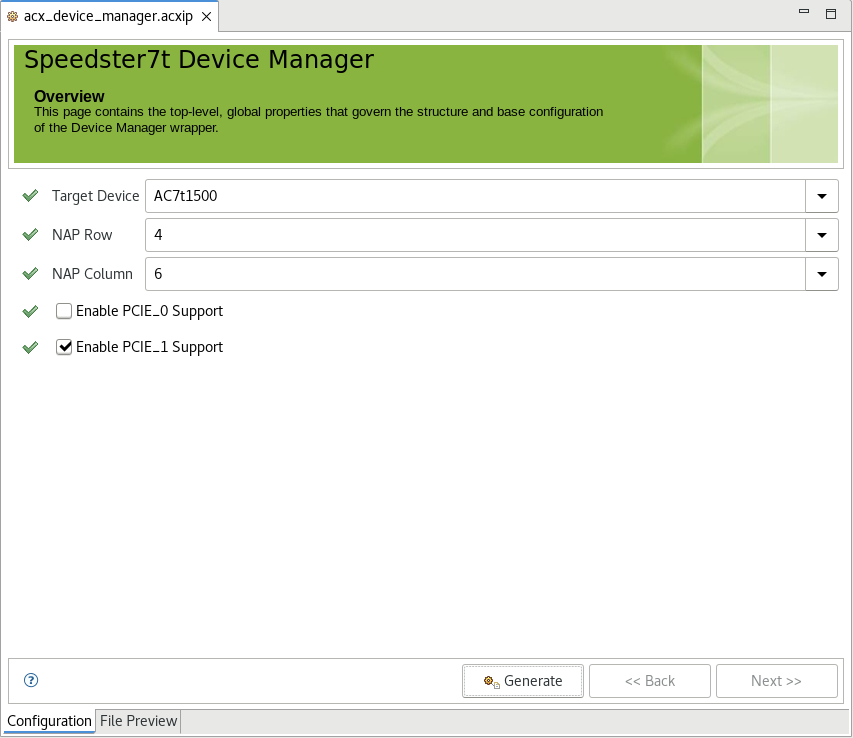Maximize the editor panel

(831, 14)
